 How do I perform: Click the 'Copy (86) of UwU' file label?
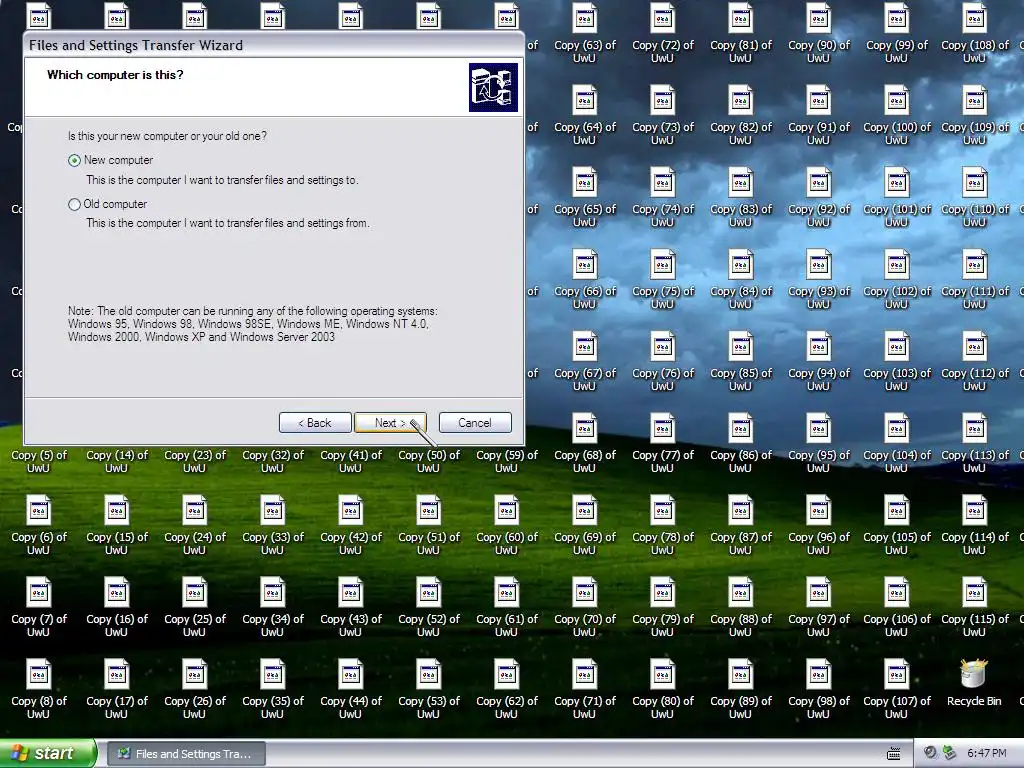[x=741, y=461]
